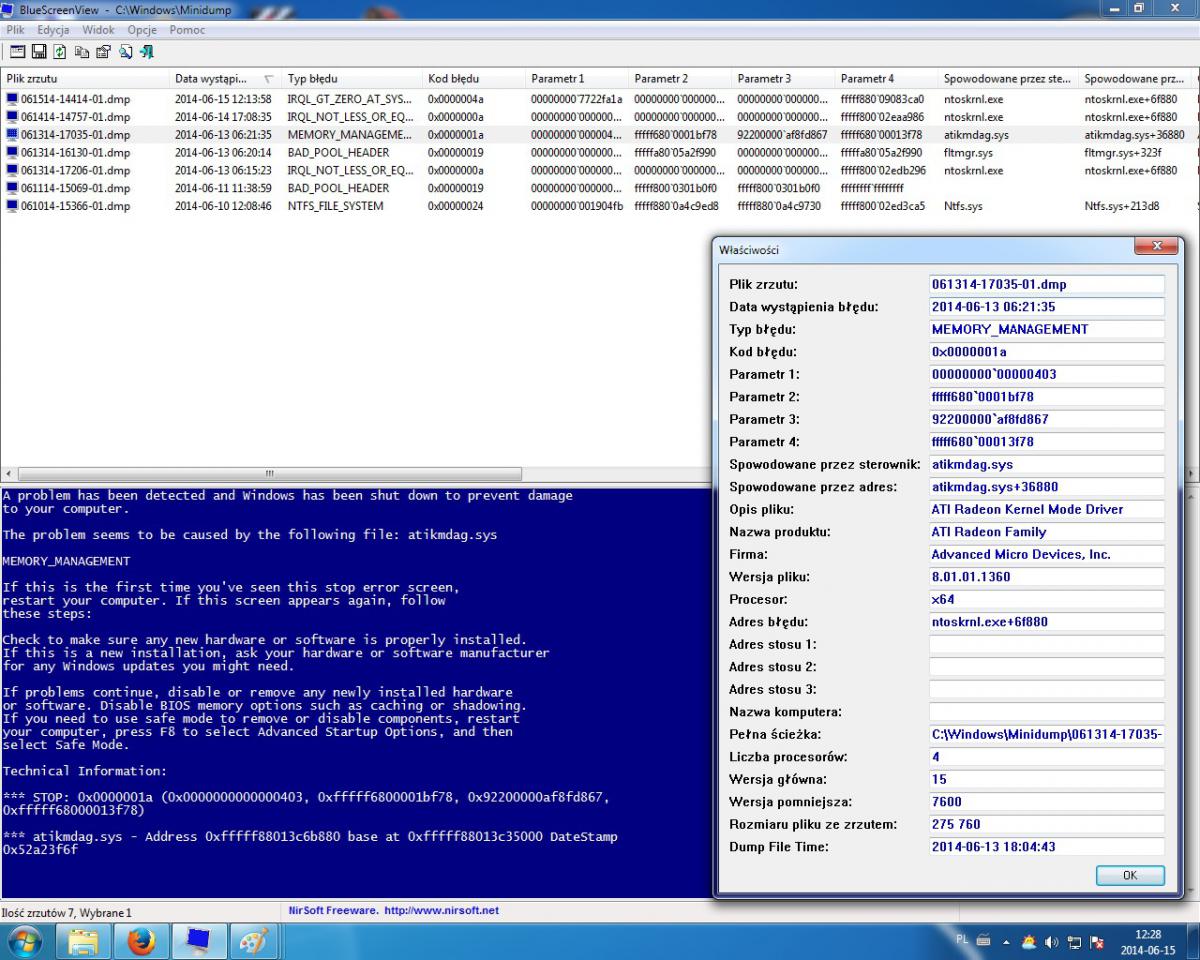Click the on-screen keyboard tray icon
The image size is (1200, 960).
[983, 940]
